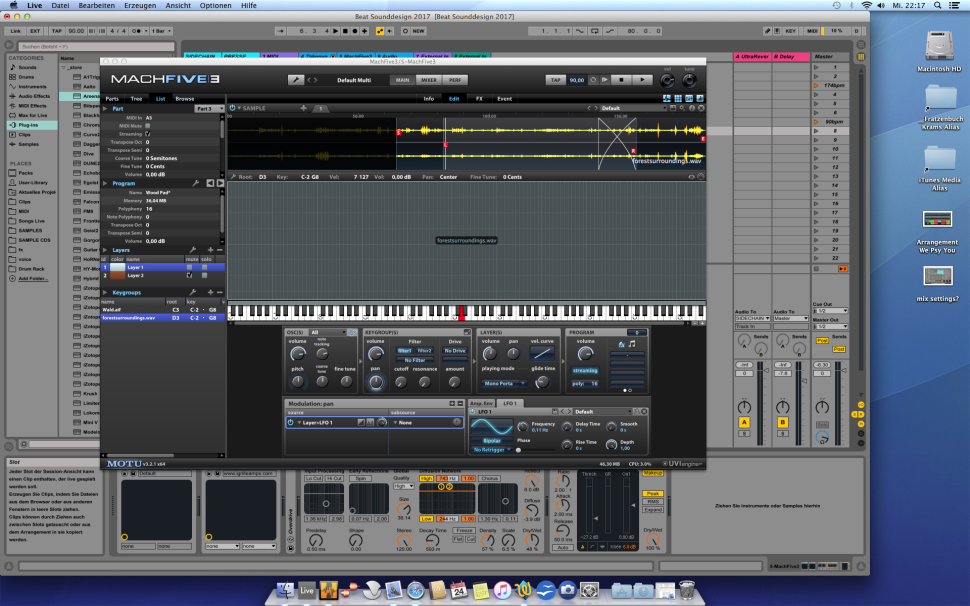This screenshot has width=970, height=606.
Task: Remove a keygroup with the minus icon
Action: [x=219, y=292]
